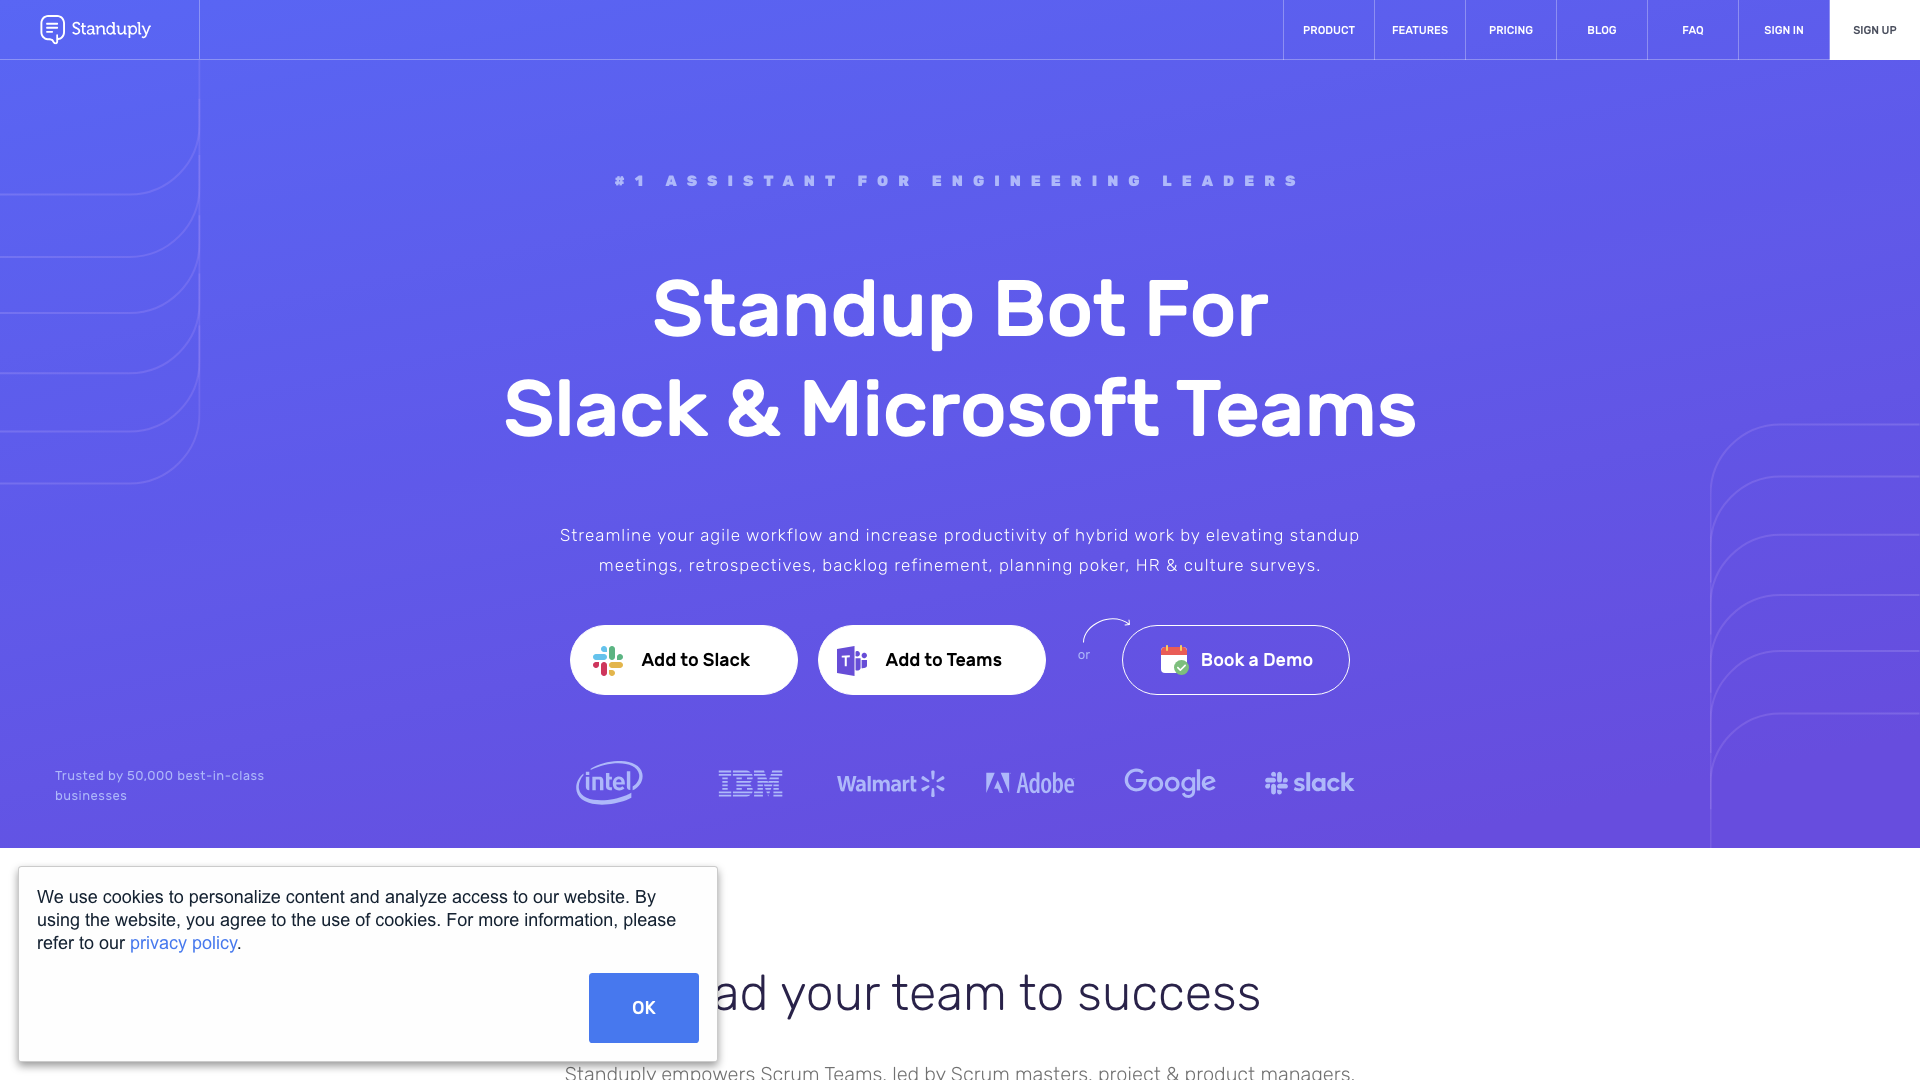This screenshot has width=1920, height=1080.
Task: Click the Google logo icon
Action: coord(1170,782)
